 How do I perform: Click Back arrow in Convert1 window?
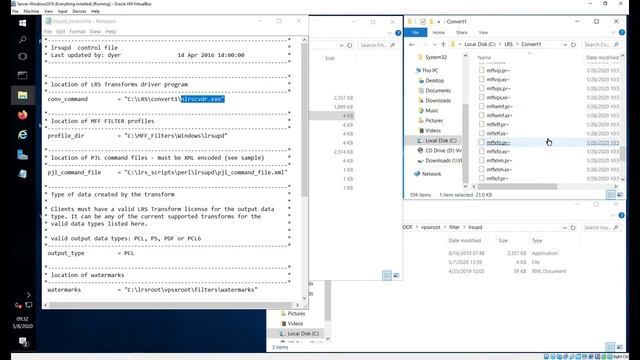click(412, 44)
